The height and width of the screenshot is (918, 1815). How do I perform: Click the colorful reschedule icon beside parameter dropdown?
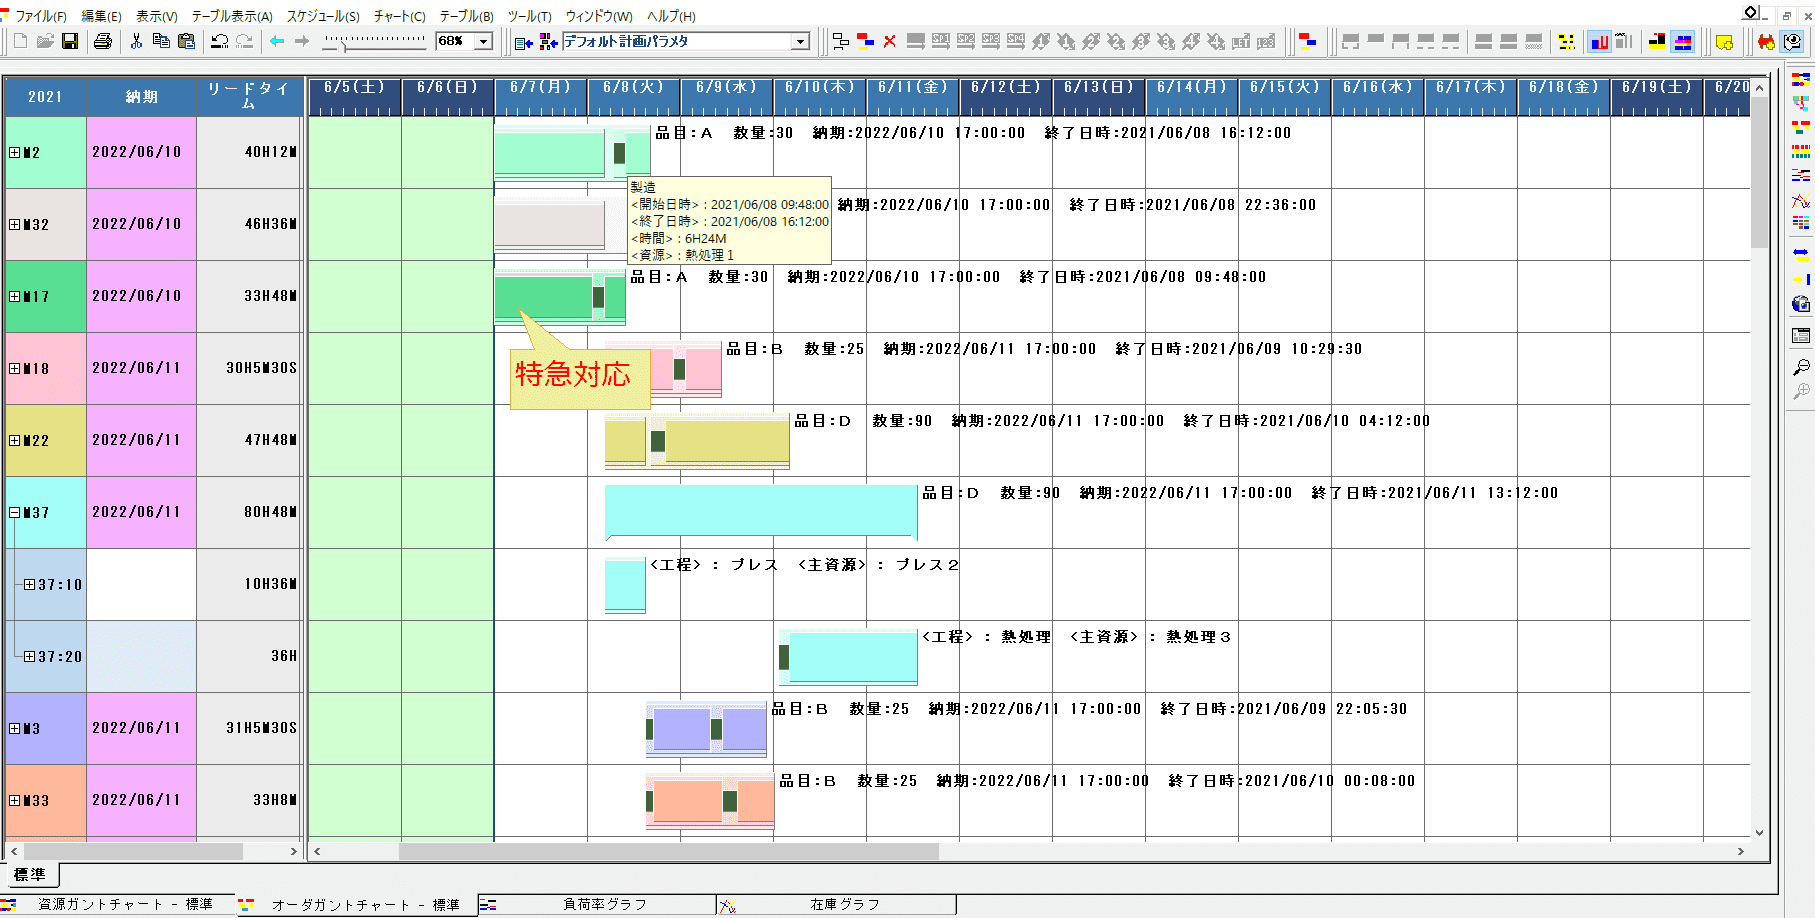pyautogui.click(x=548, y=42)
